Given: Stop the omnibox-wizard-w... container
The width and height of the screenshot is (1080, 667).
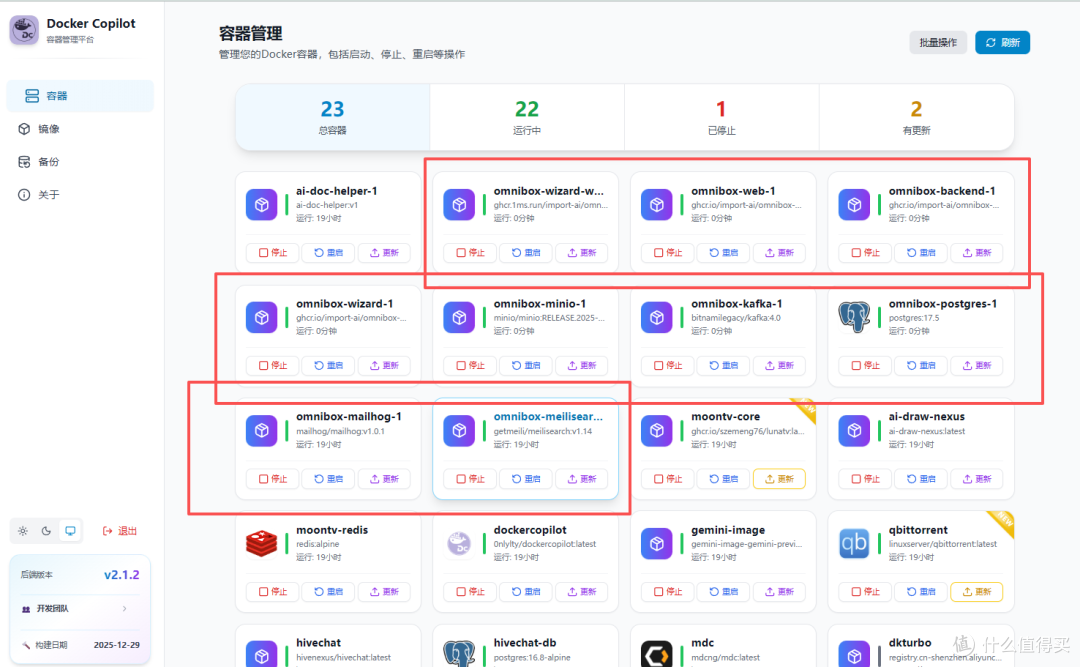Looking at the screenshot, I should tap(470, 253).
